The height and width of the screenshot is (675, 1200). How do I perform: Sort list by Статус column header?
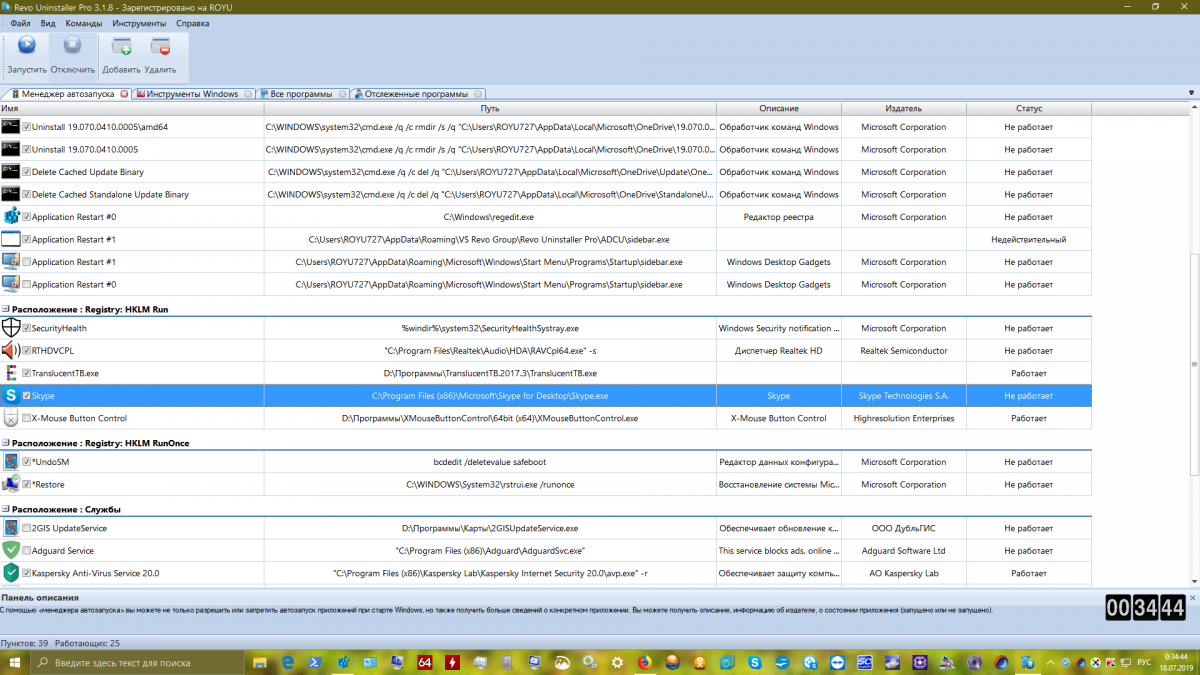[x=1028, y=108]
